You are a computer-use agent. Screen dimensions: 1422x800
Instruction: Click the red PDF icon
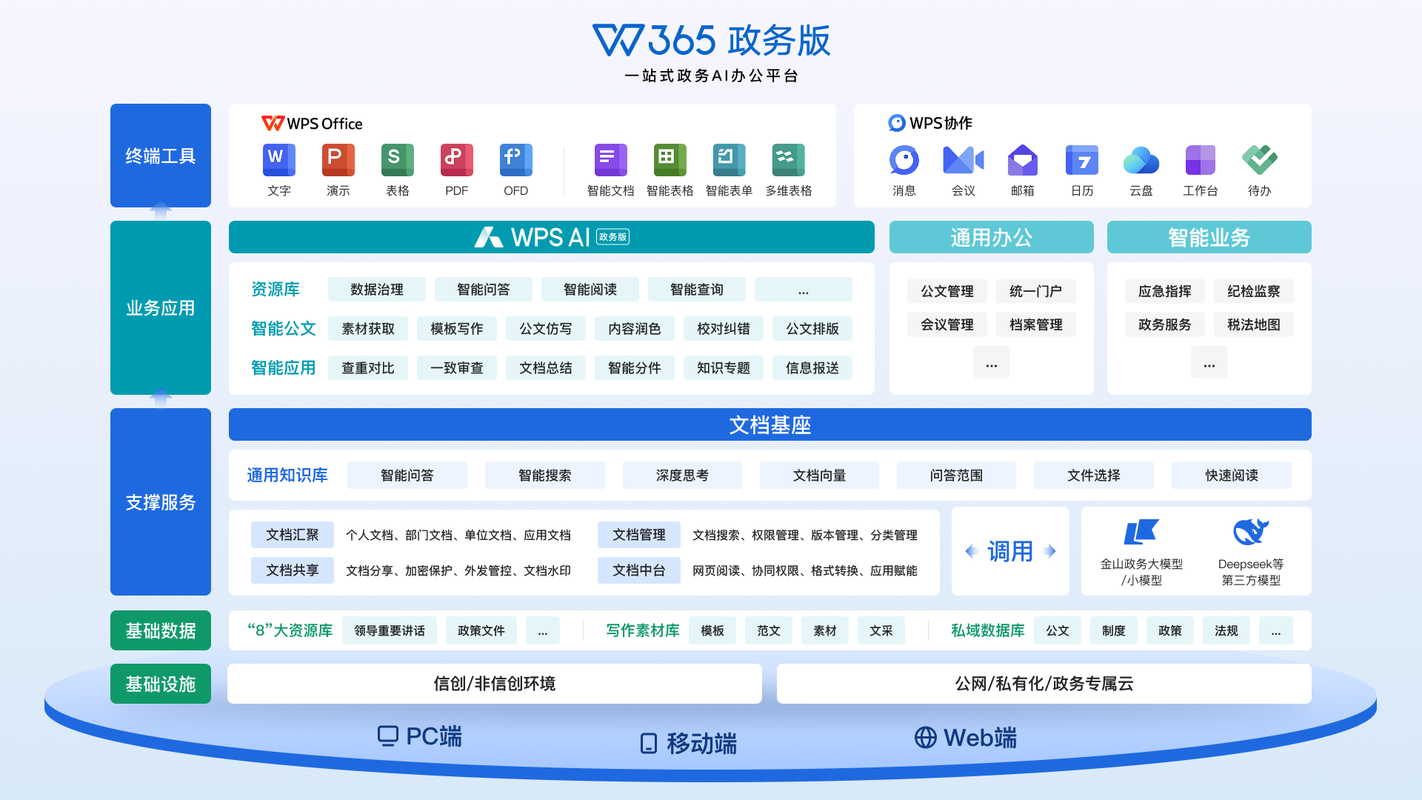coord(457,160)
